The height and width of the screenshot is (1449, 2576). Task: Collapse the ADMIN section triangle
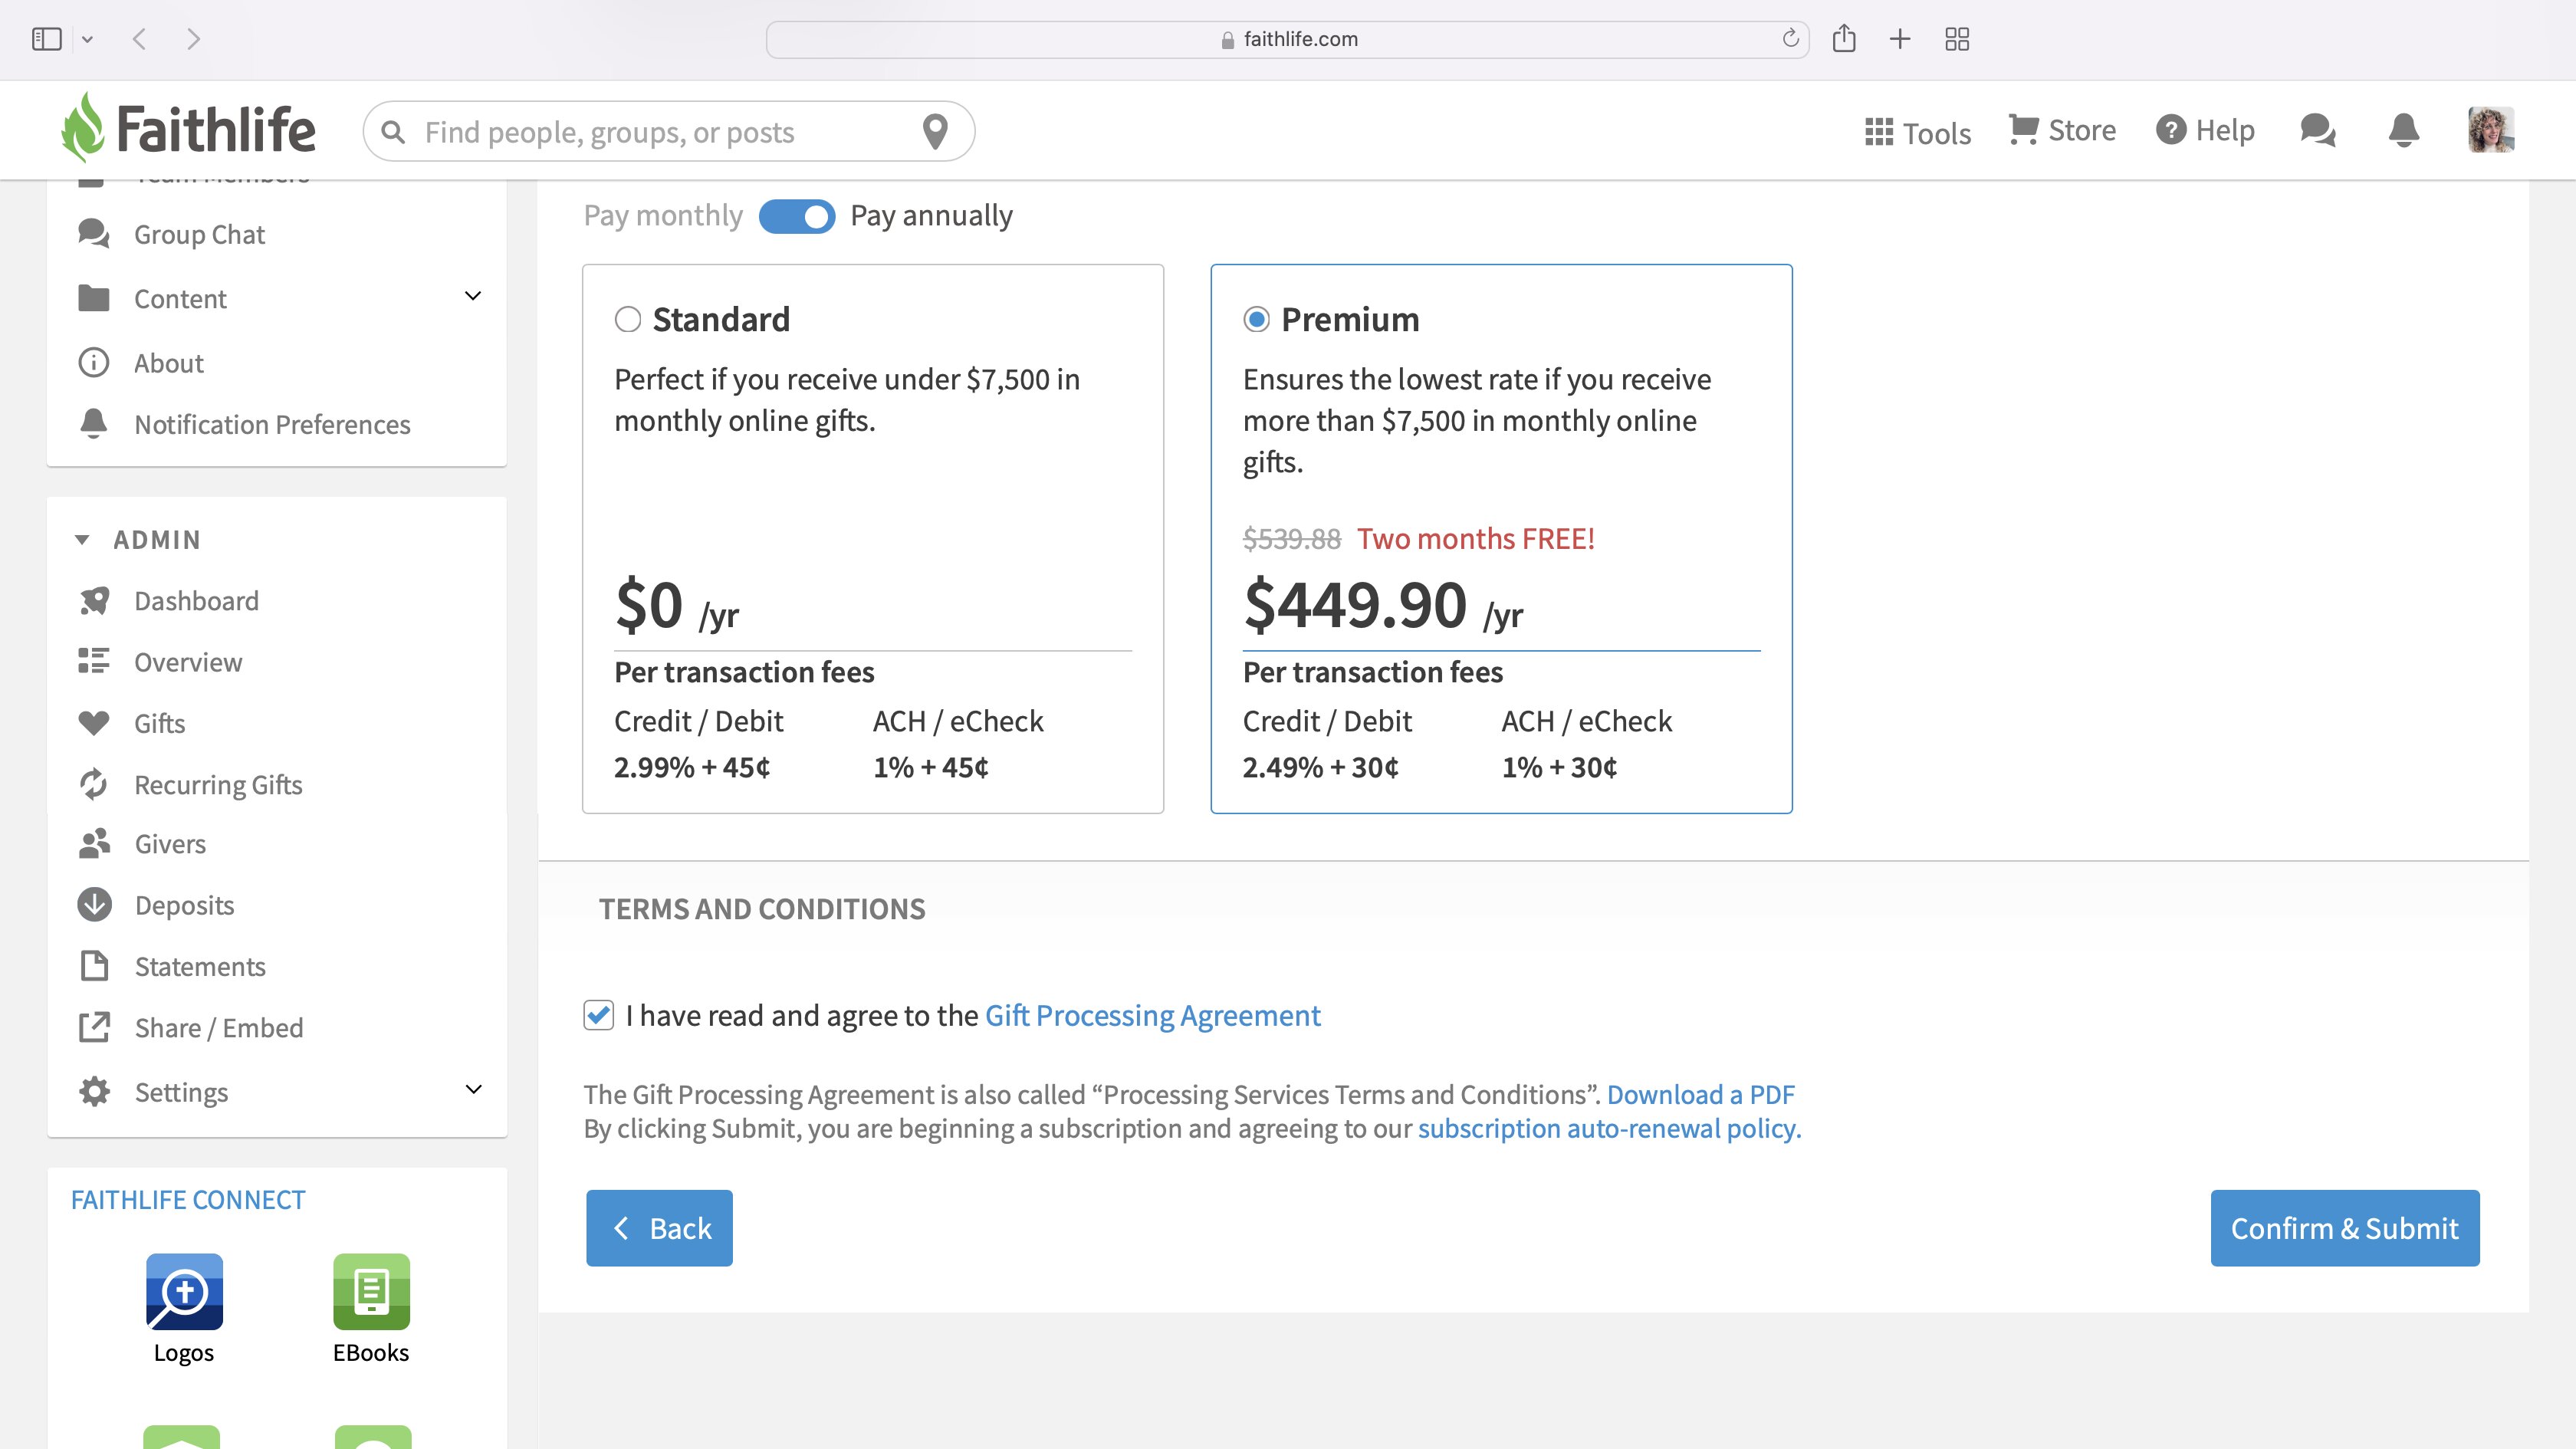pos(82,540)
